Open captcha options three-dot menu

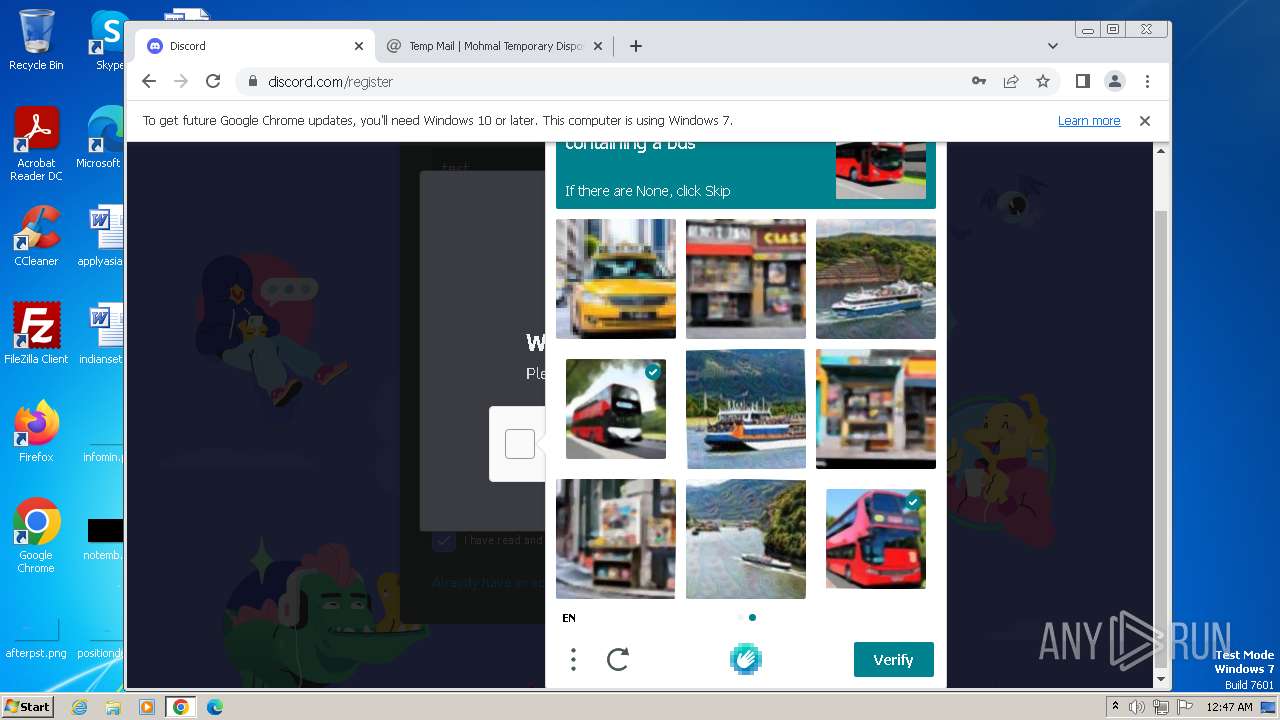(573, 659)
